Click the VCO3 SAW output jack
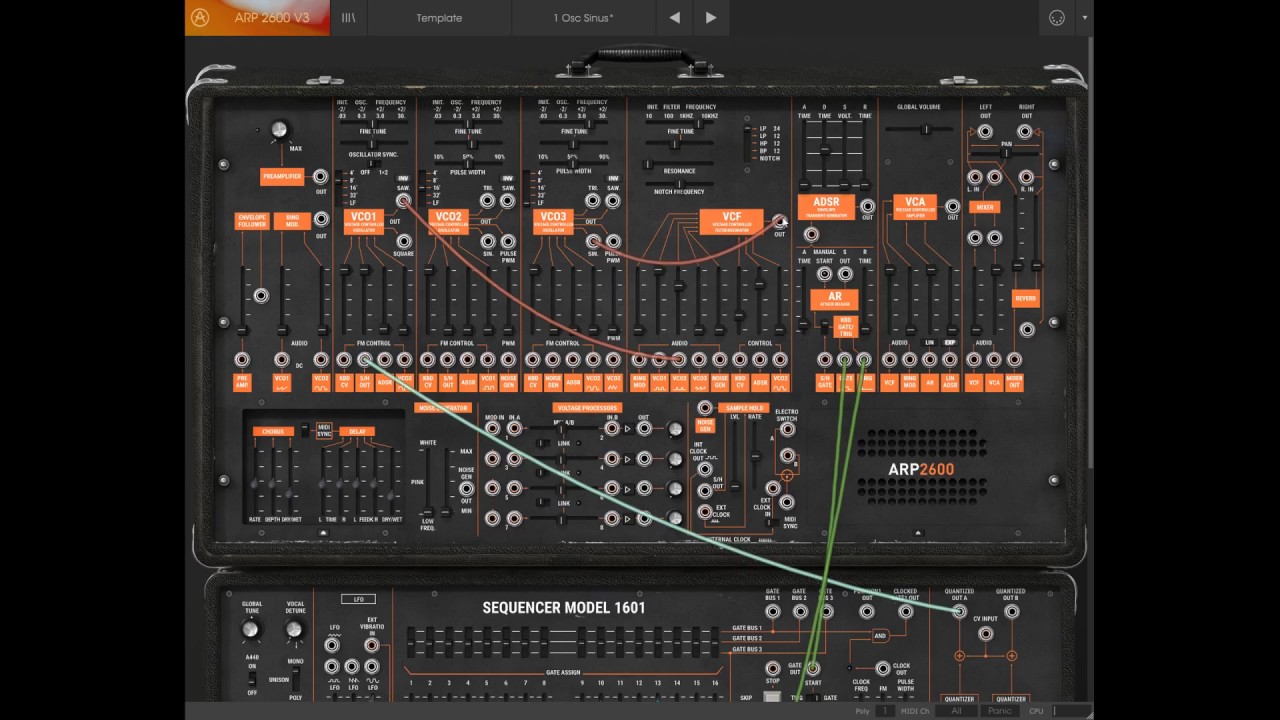 [x=613, y=201]
